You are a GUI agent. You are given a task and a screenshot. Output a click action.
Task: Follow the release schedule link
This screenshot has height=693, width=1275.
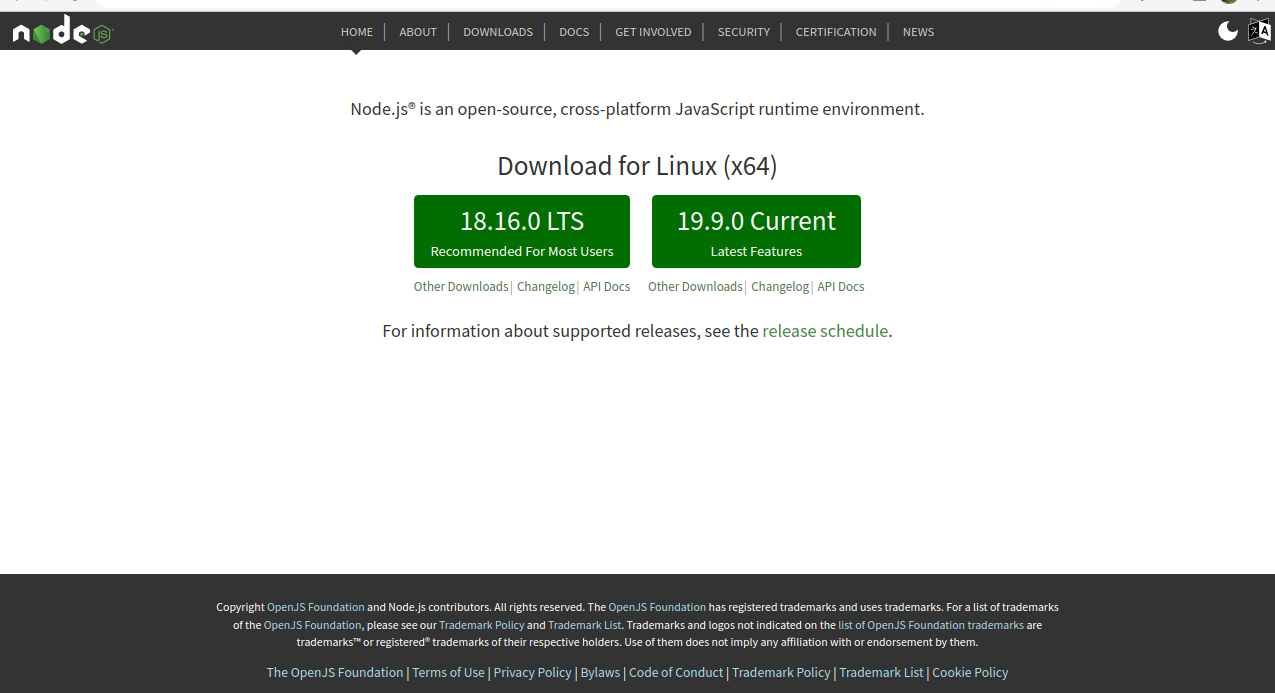click(825, 331)
